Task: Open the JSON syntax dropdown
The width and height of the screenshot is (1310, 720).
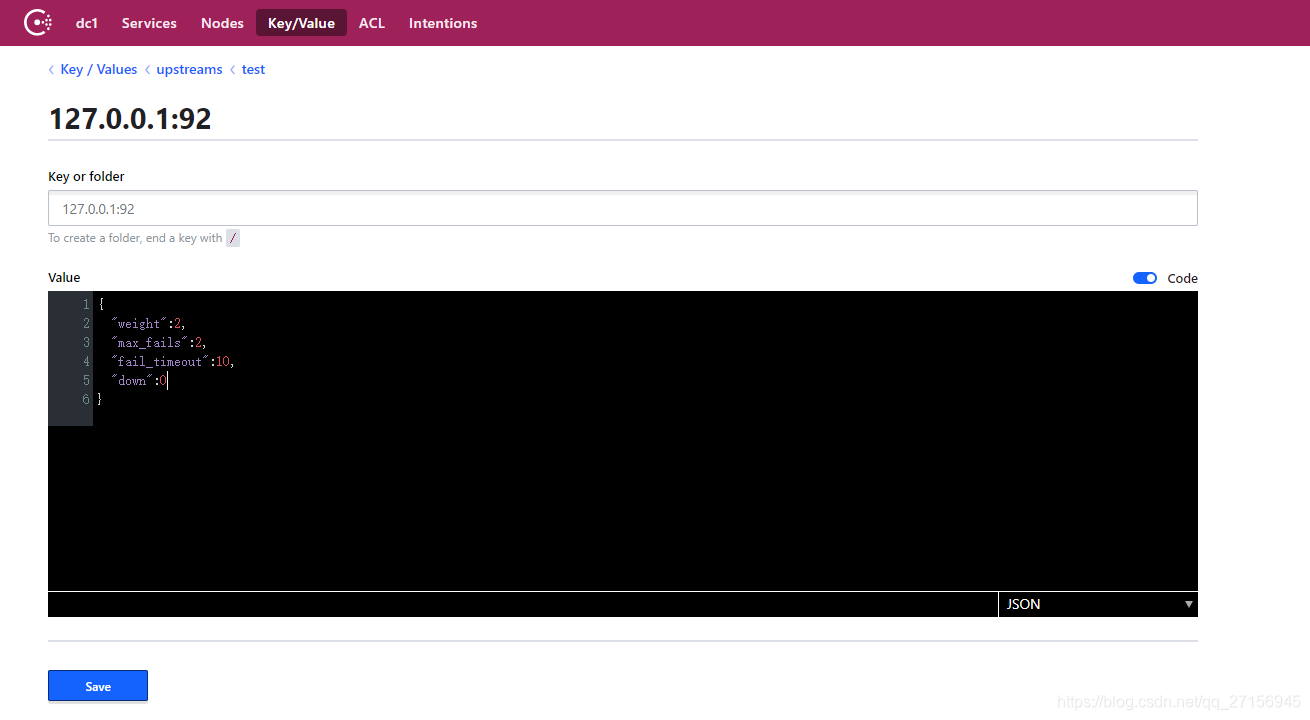Action: click(1097, 604)
